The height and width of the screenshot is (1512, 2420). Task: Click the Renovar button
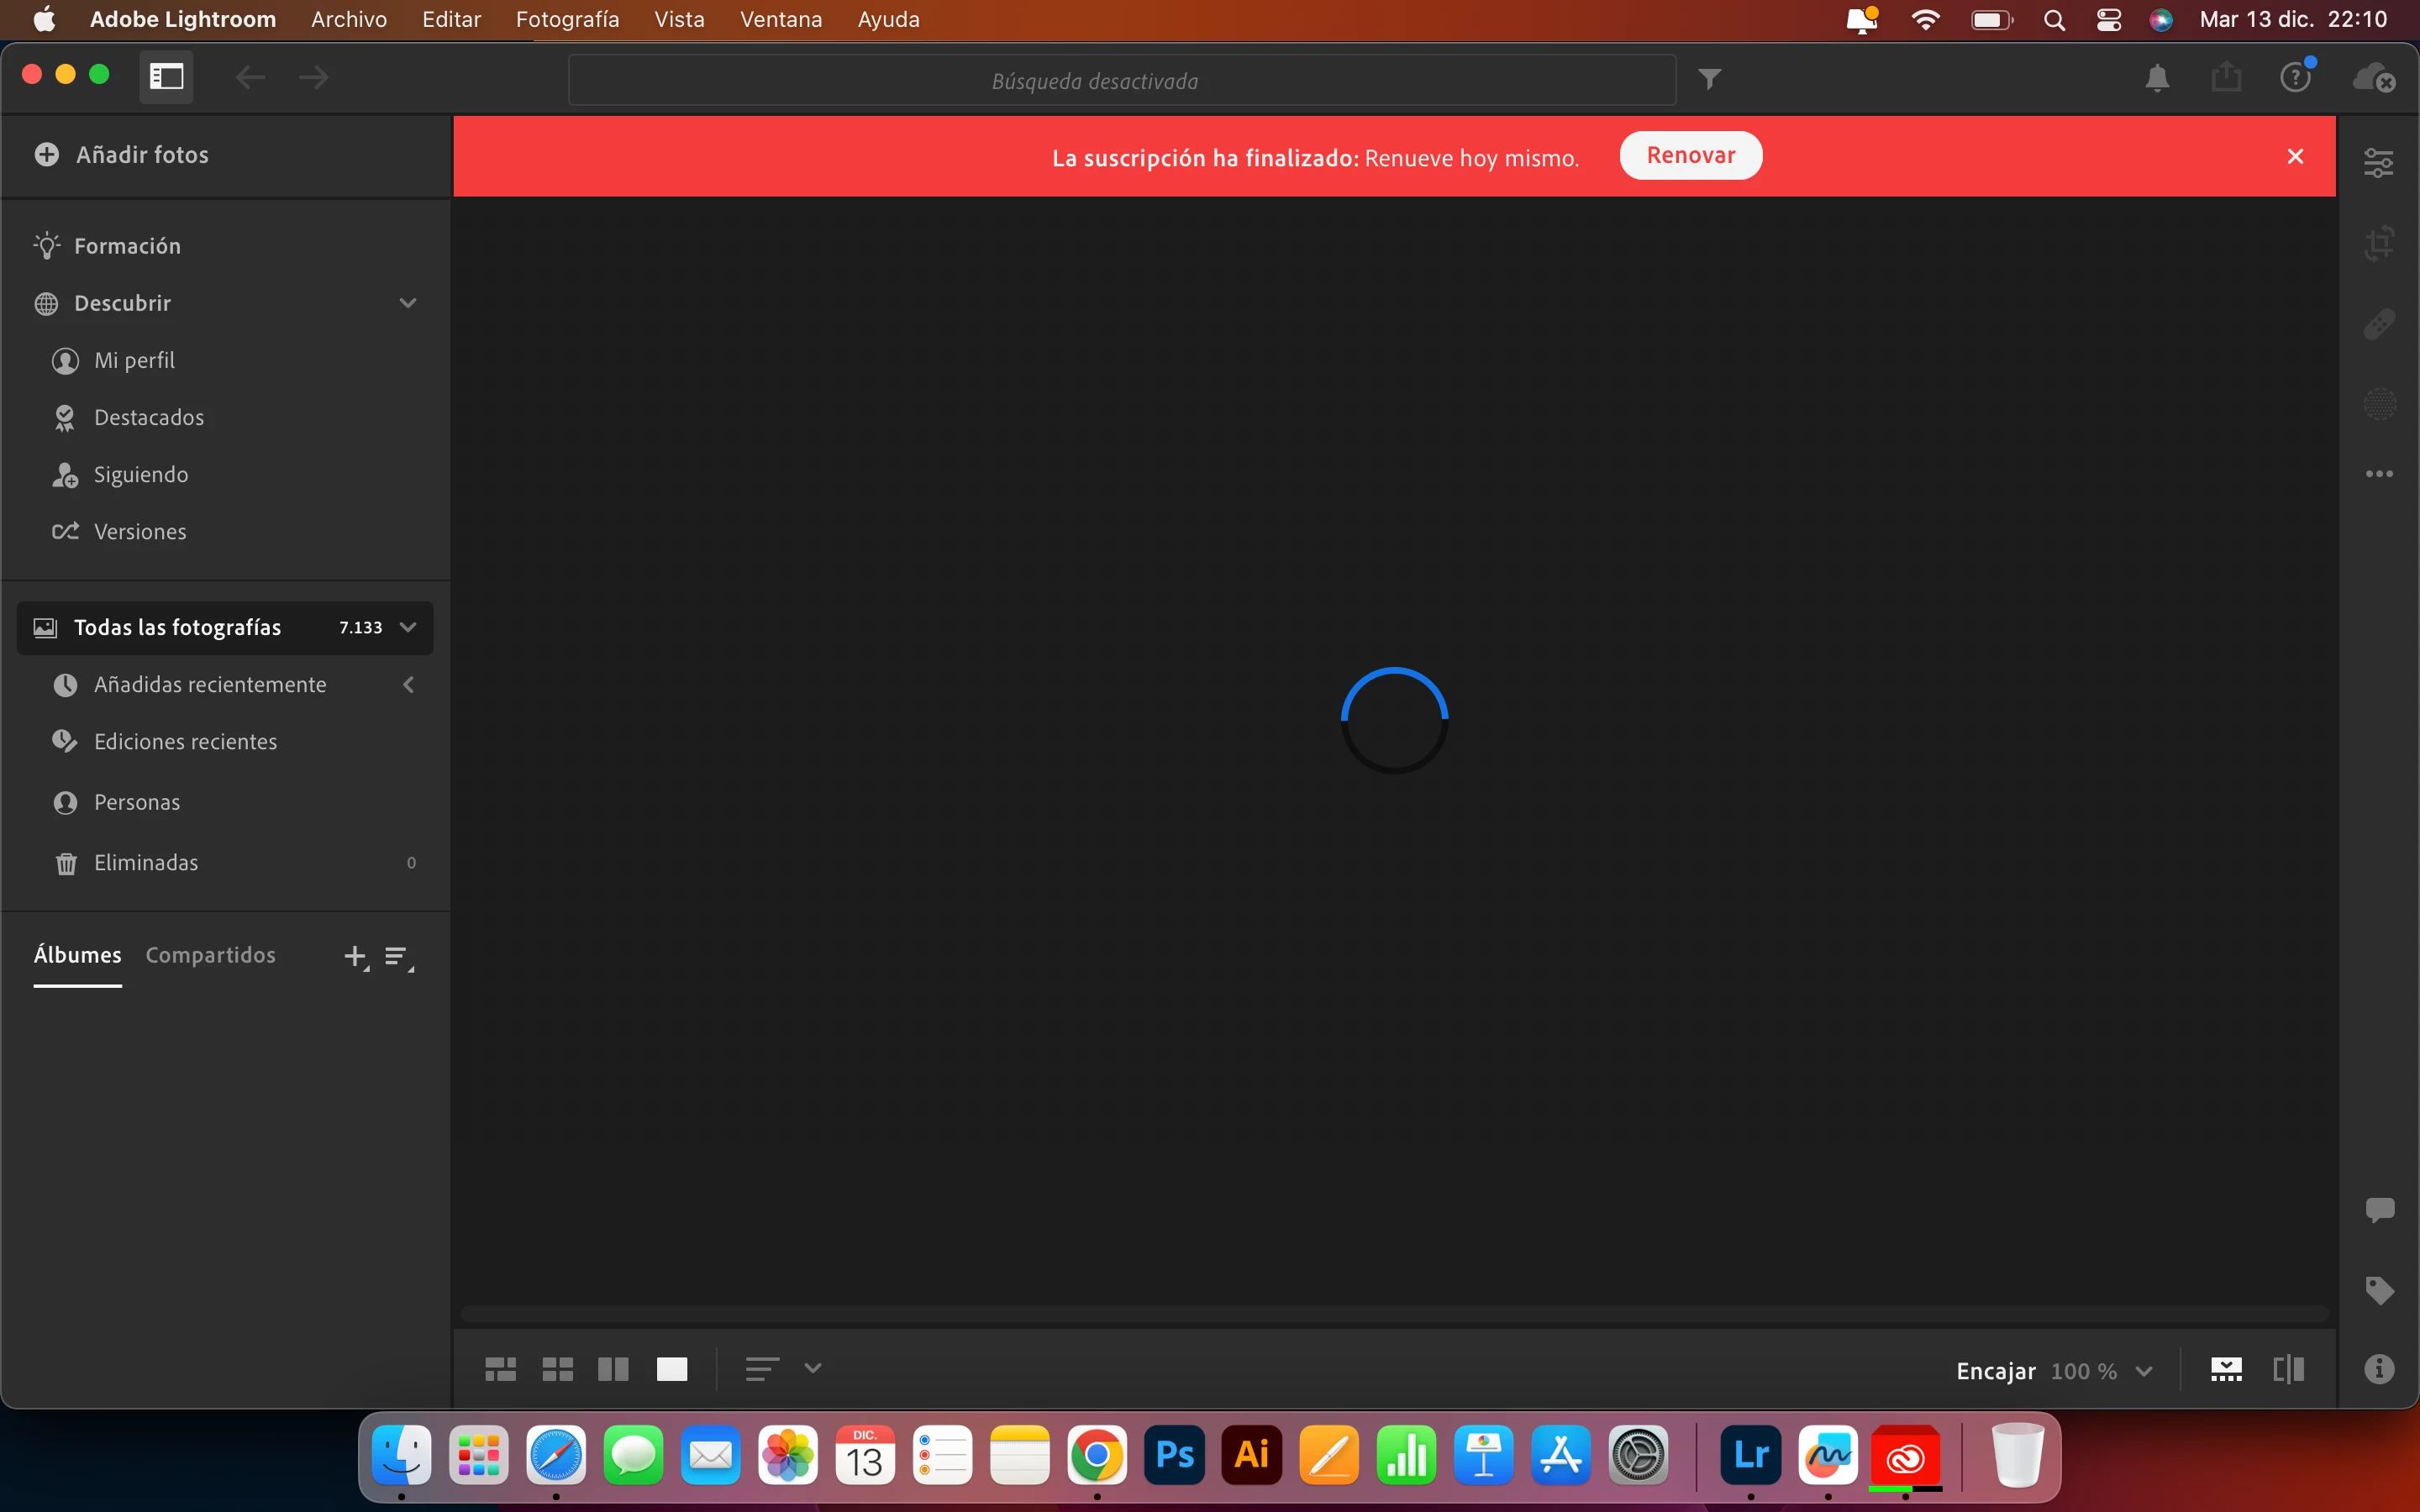point(1690,156)
